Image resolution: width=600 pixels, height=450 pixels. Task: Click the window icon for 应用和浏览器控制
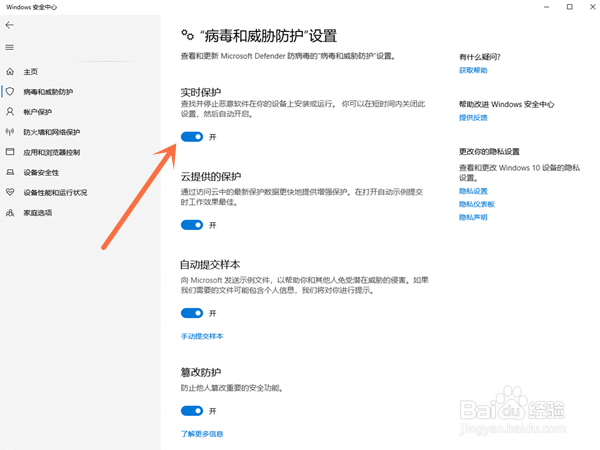(x=10, y=152)
